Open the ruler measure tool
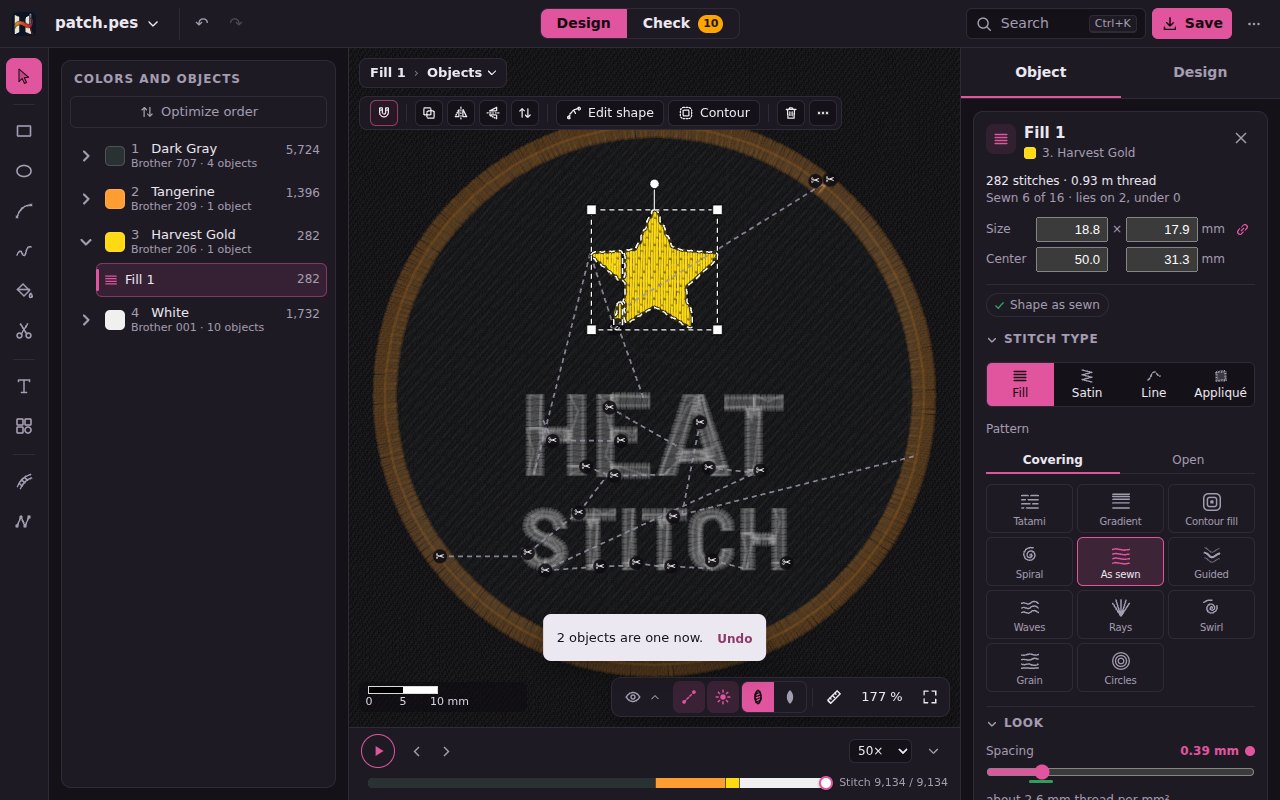This screenshot has width=1280, height=800. (834, 697)
